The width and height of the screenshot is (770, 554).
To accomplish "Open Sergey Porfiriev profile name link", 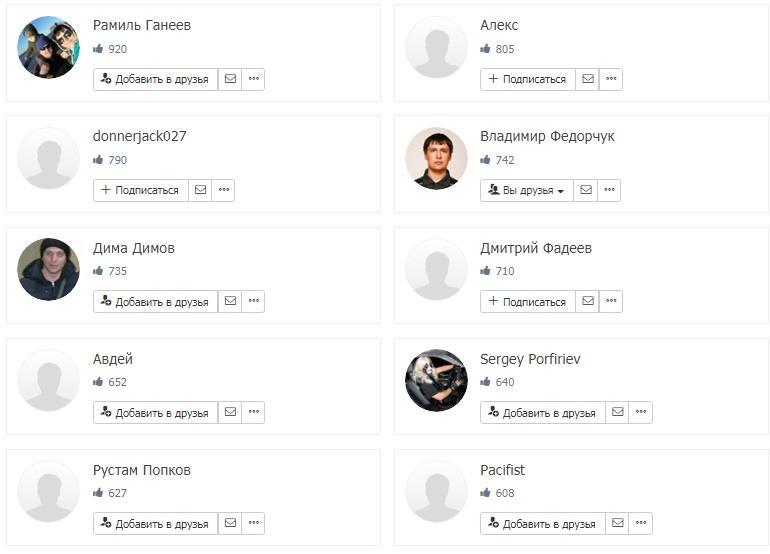I will [530, 359].
